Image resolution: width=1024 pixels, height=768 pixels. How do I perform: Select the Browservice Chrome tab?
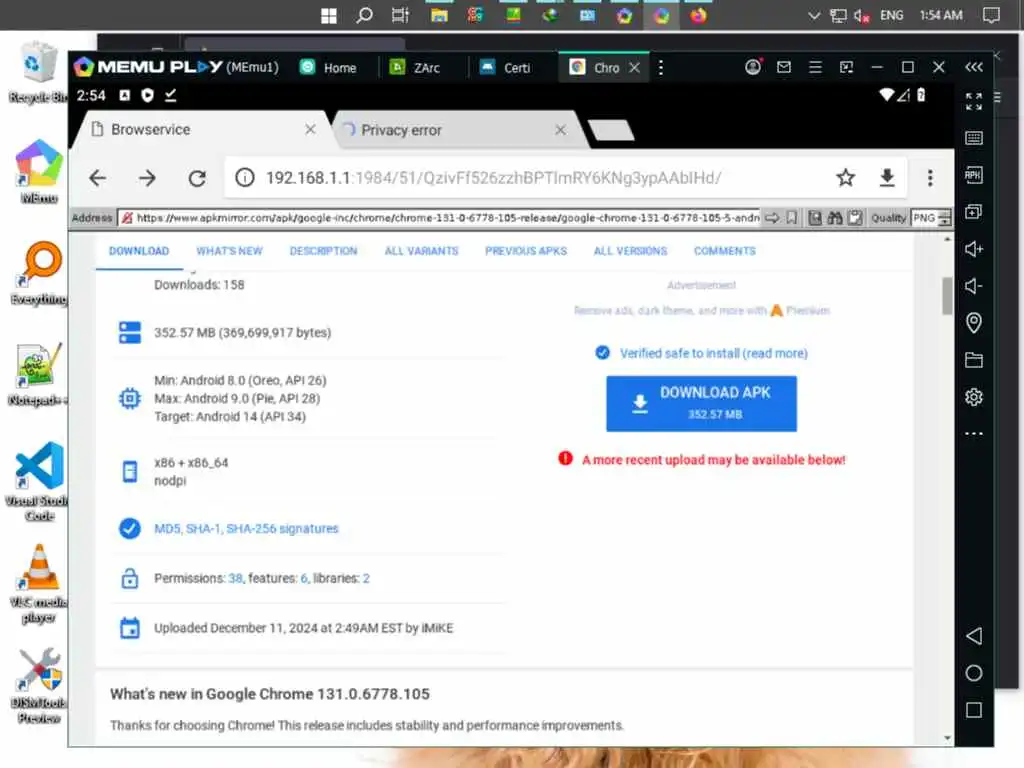(196, 129)
